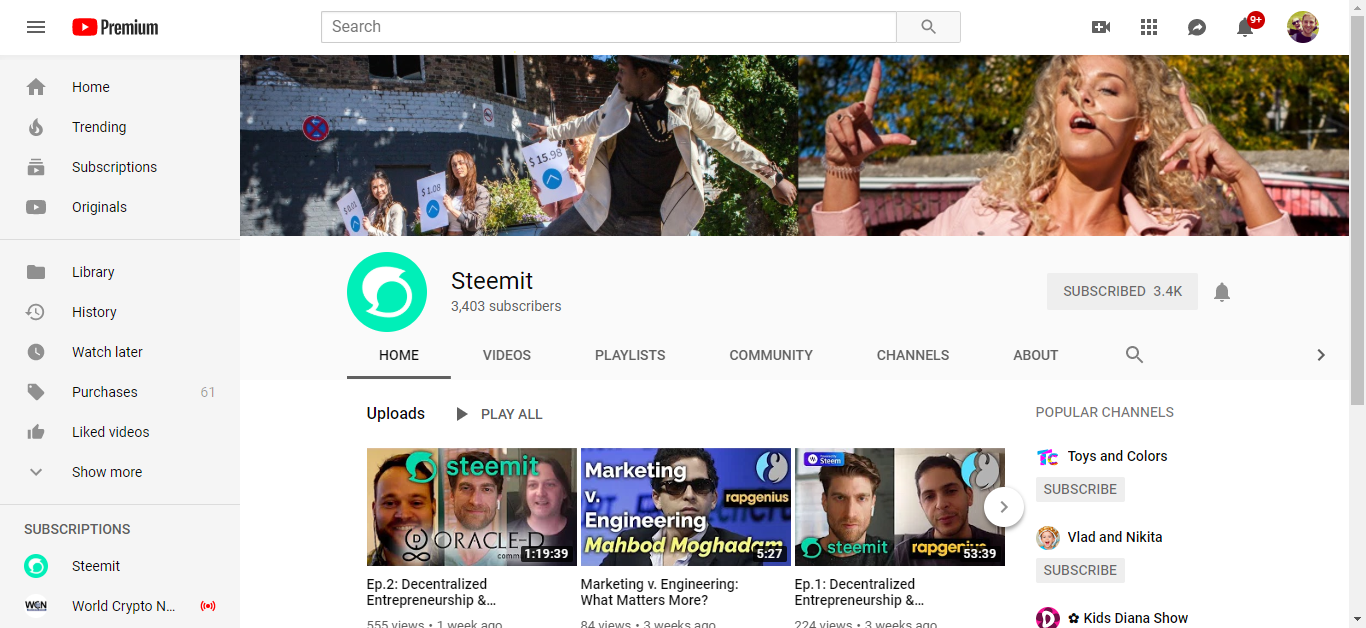This screenshot has height=628, width=1366.
Task: Open Marketing v. Engineering video title
Action: pos(660,592)
